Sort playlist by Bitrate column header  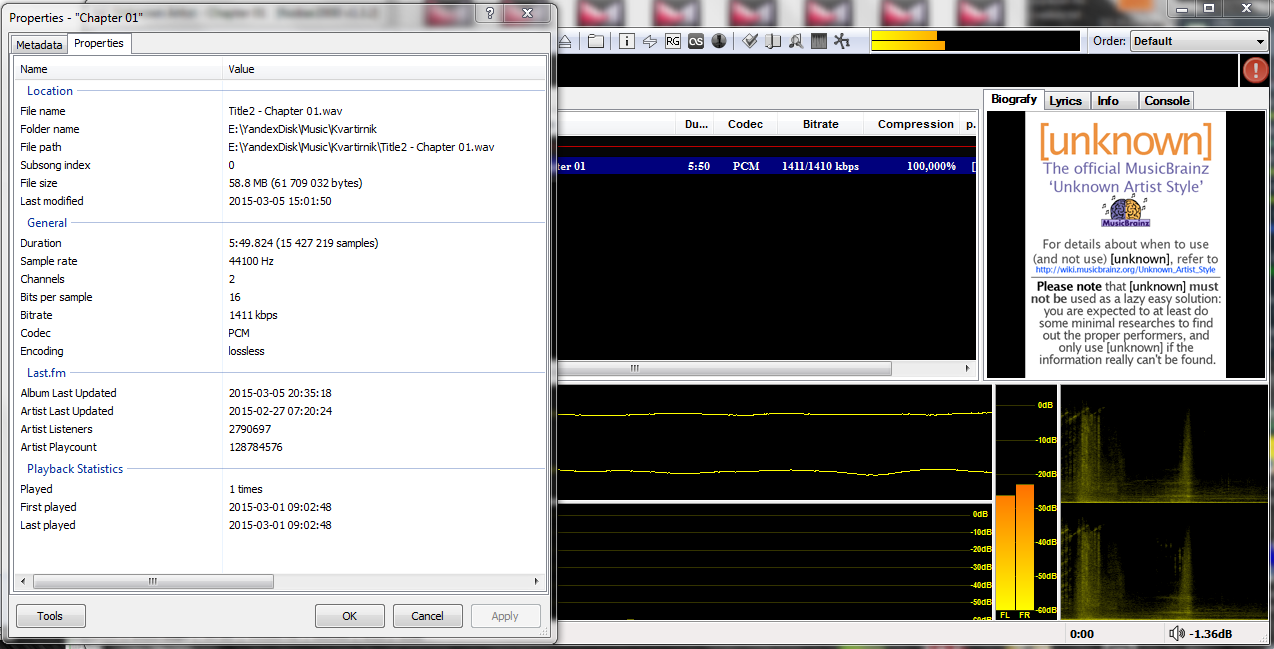tap(820, 124)
